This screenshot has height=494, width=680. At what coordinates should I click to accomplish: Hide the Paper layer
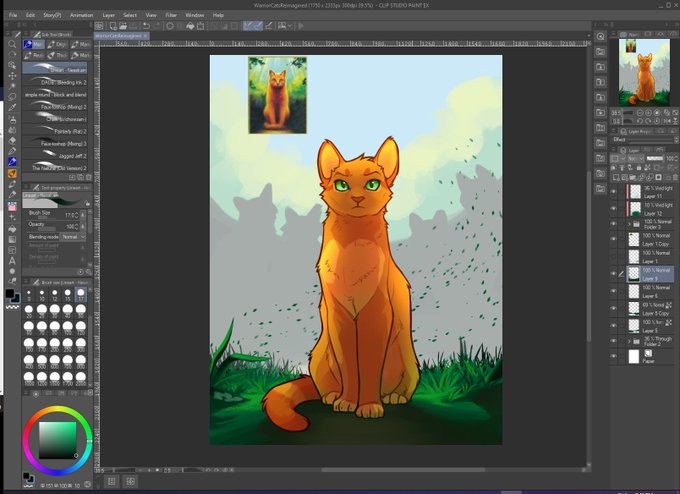pyautogui.click(x=613, y=356)
